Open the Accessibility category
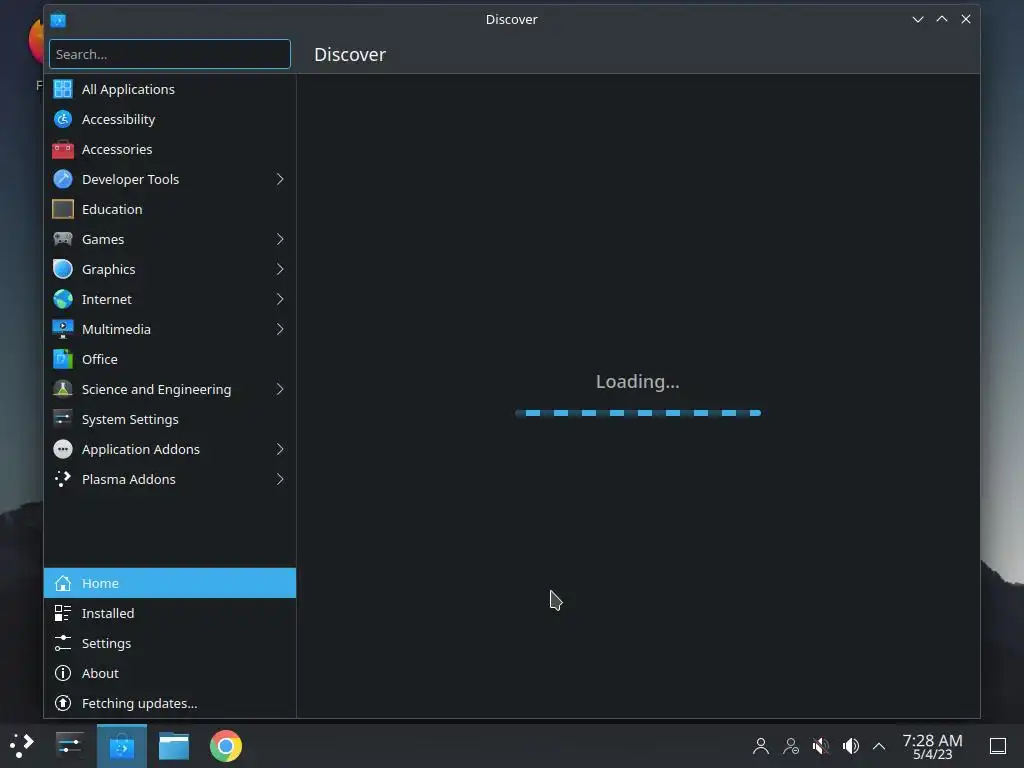Viewport: 1024px width, 768px height. click(170, 119)
